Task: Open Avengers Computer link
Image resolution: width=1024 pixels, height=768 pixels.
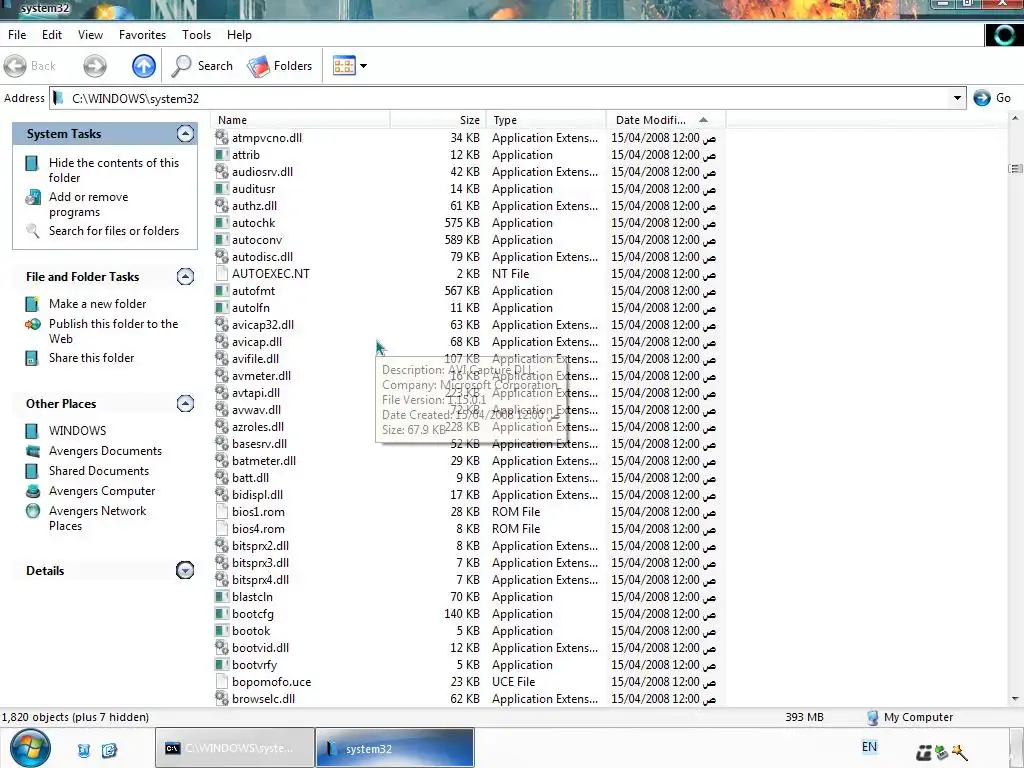Action: (102, 491)
